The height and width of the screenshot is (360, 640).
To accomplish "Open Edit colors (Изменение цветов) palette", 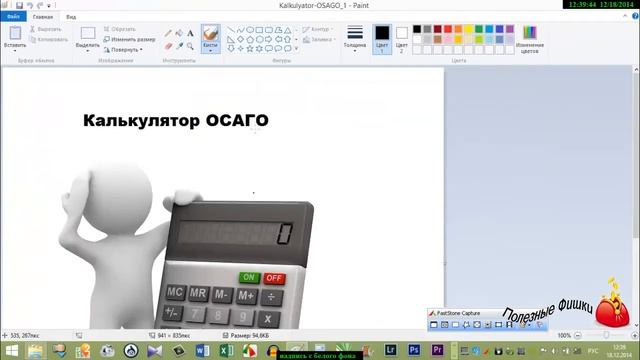I will 529,39.
